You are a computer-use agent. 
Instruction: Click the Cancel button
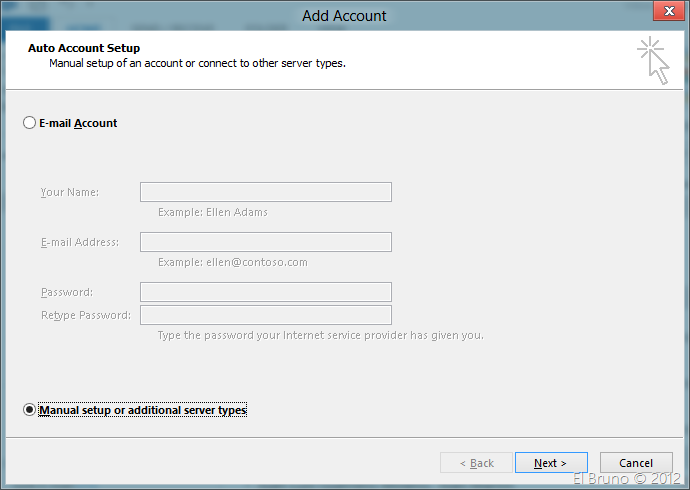[635, 463]
